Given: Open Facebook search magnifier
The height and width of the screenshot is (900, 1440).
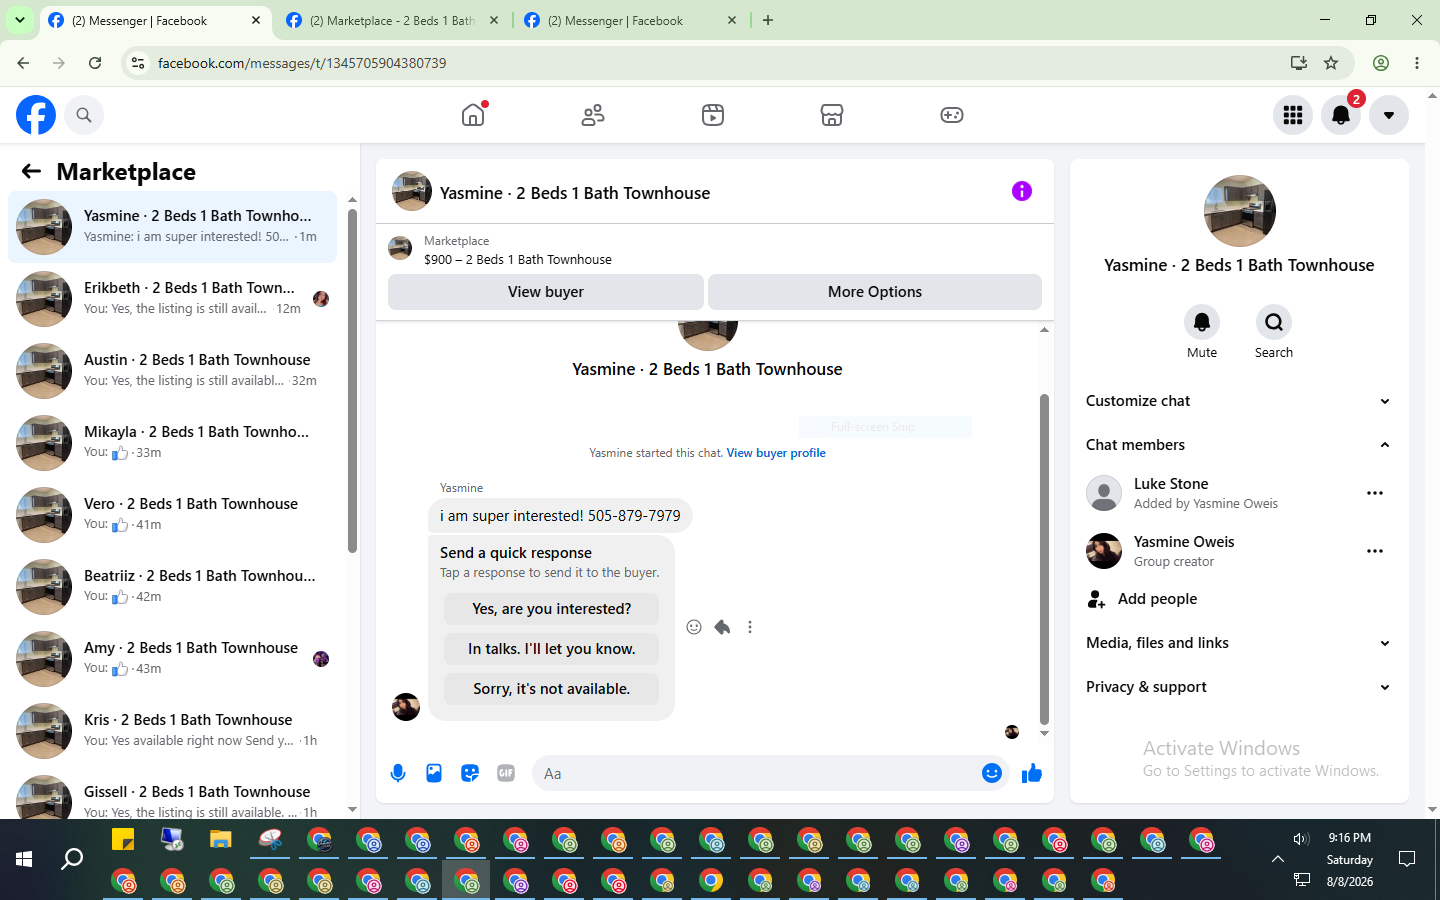Looking at the screenshot, I should click(x=84, y=115).
